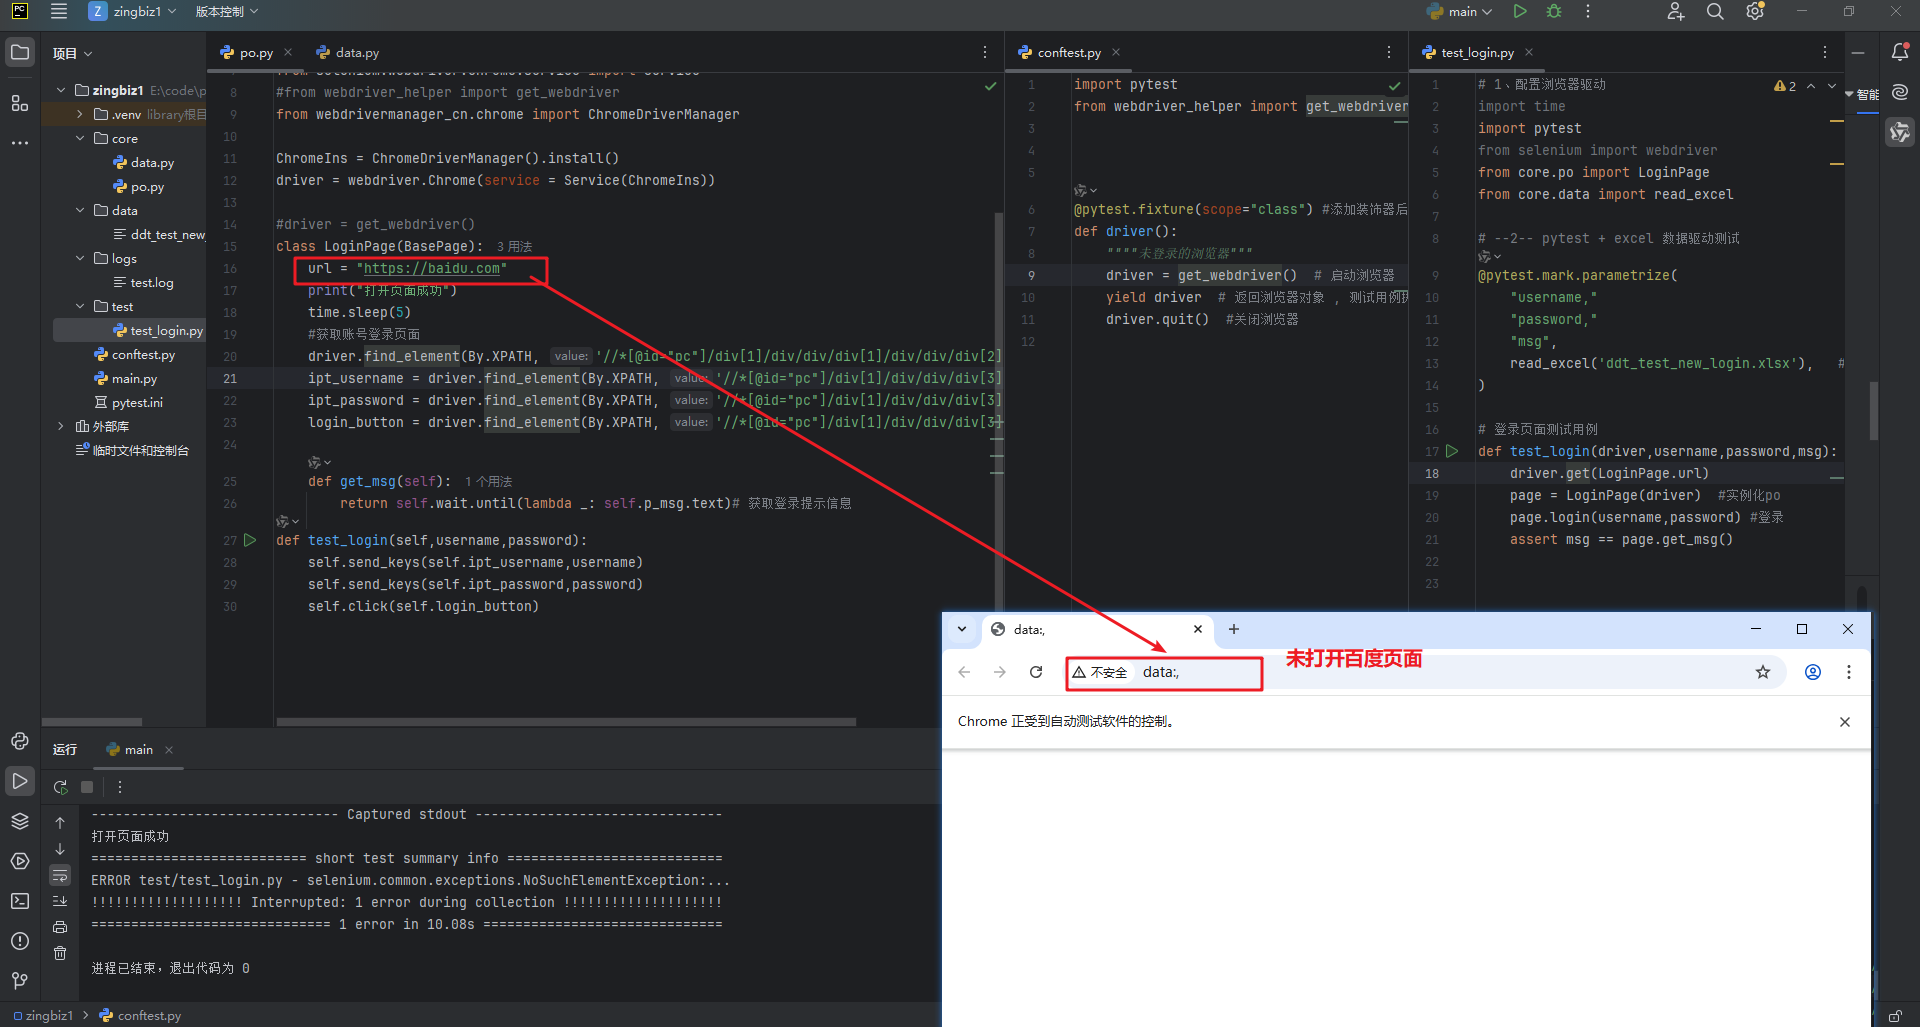This screenshot has height=1027, width=1920.
Task: Print the run console output
Action: pos(60,927)
